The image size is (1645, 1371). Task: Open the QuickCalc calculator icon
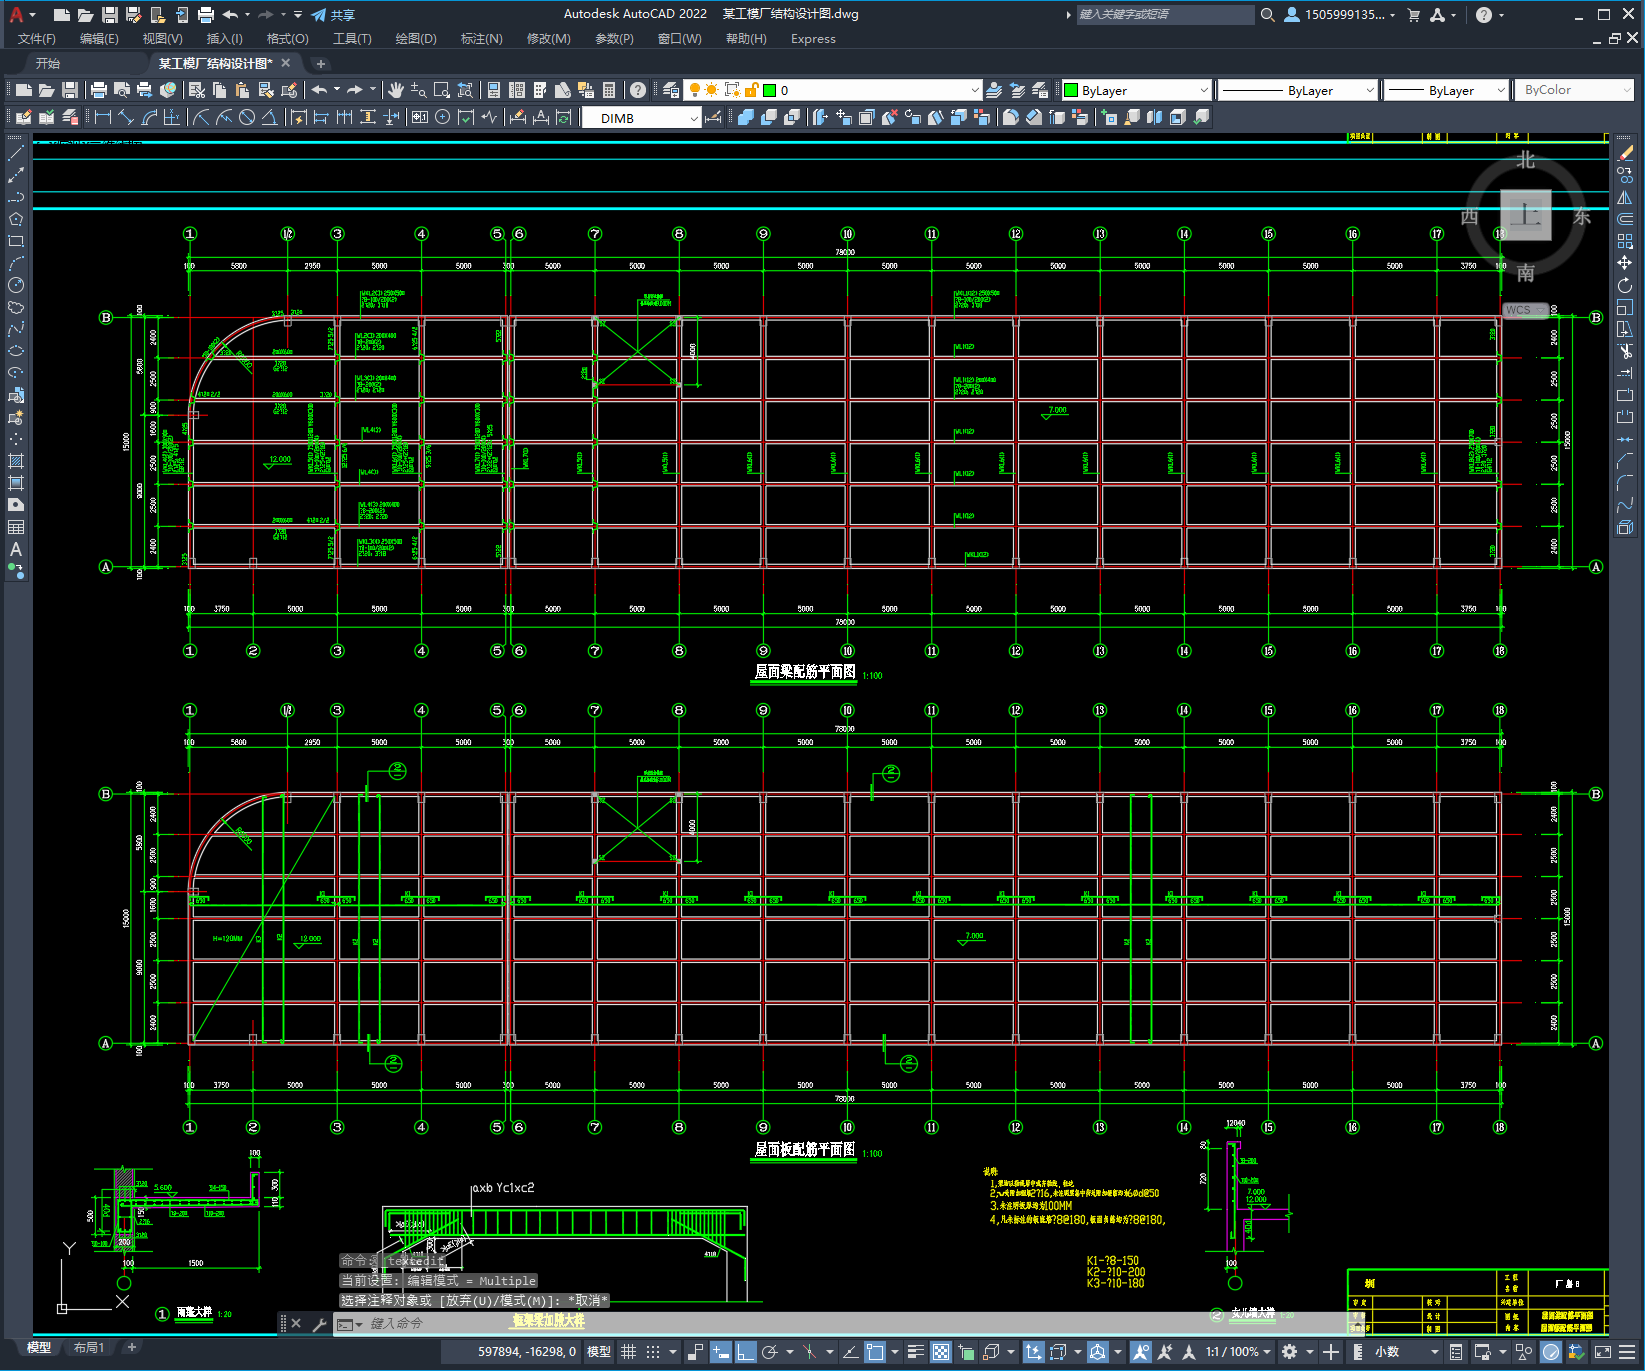tap(609, 90)
